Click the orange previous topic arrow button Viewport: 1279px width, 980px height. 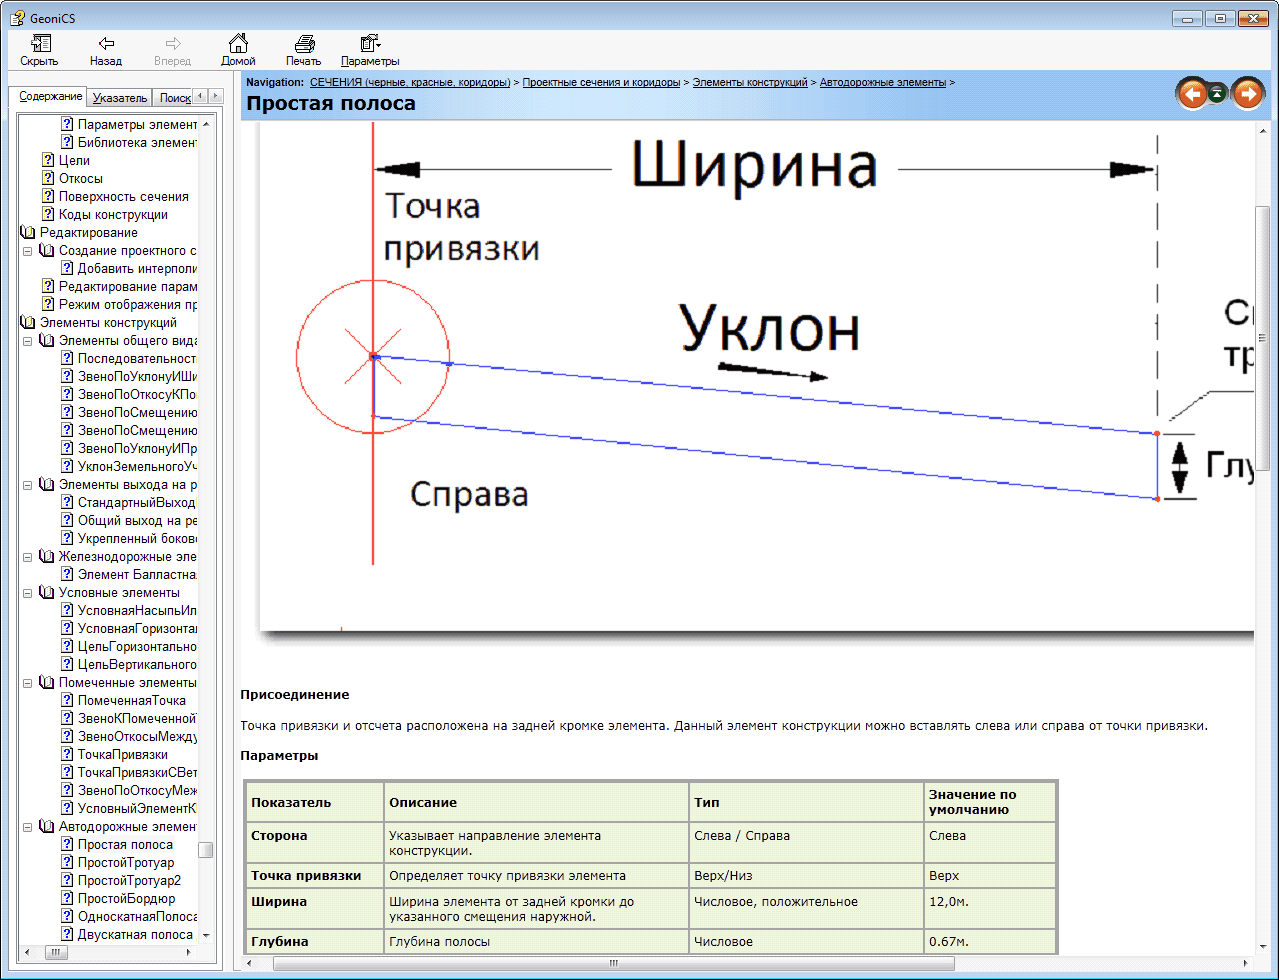(x=1191, y=94)
